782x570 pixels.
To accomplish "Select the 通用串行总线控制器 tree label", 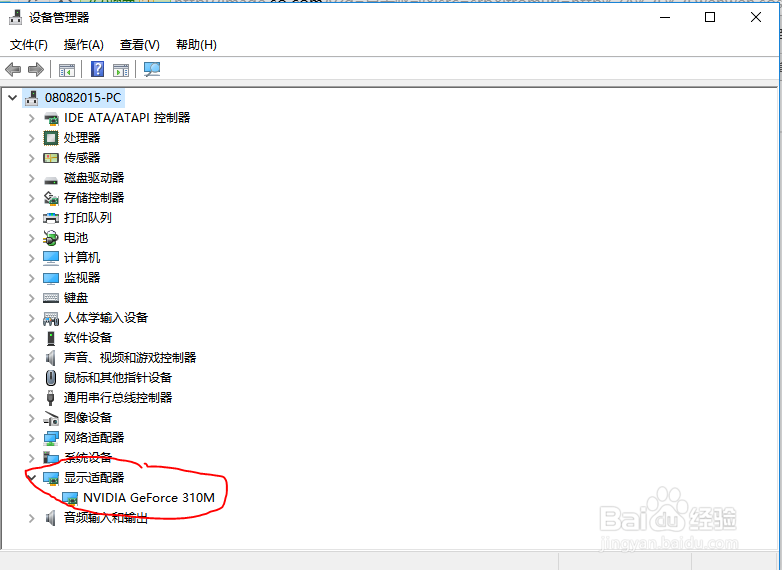I will pyautogui.click(x=118, y=397).
